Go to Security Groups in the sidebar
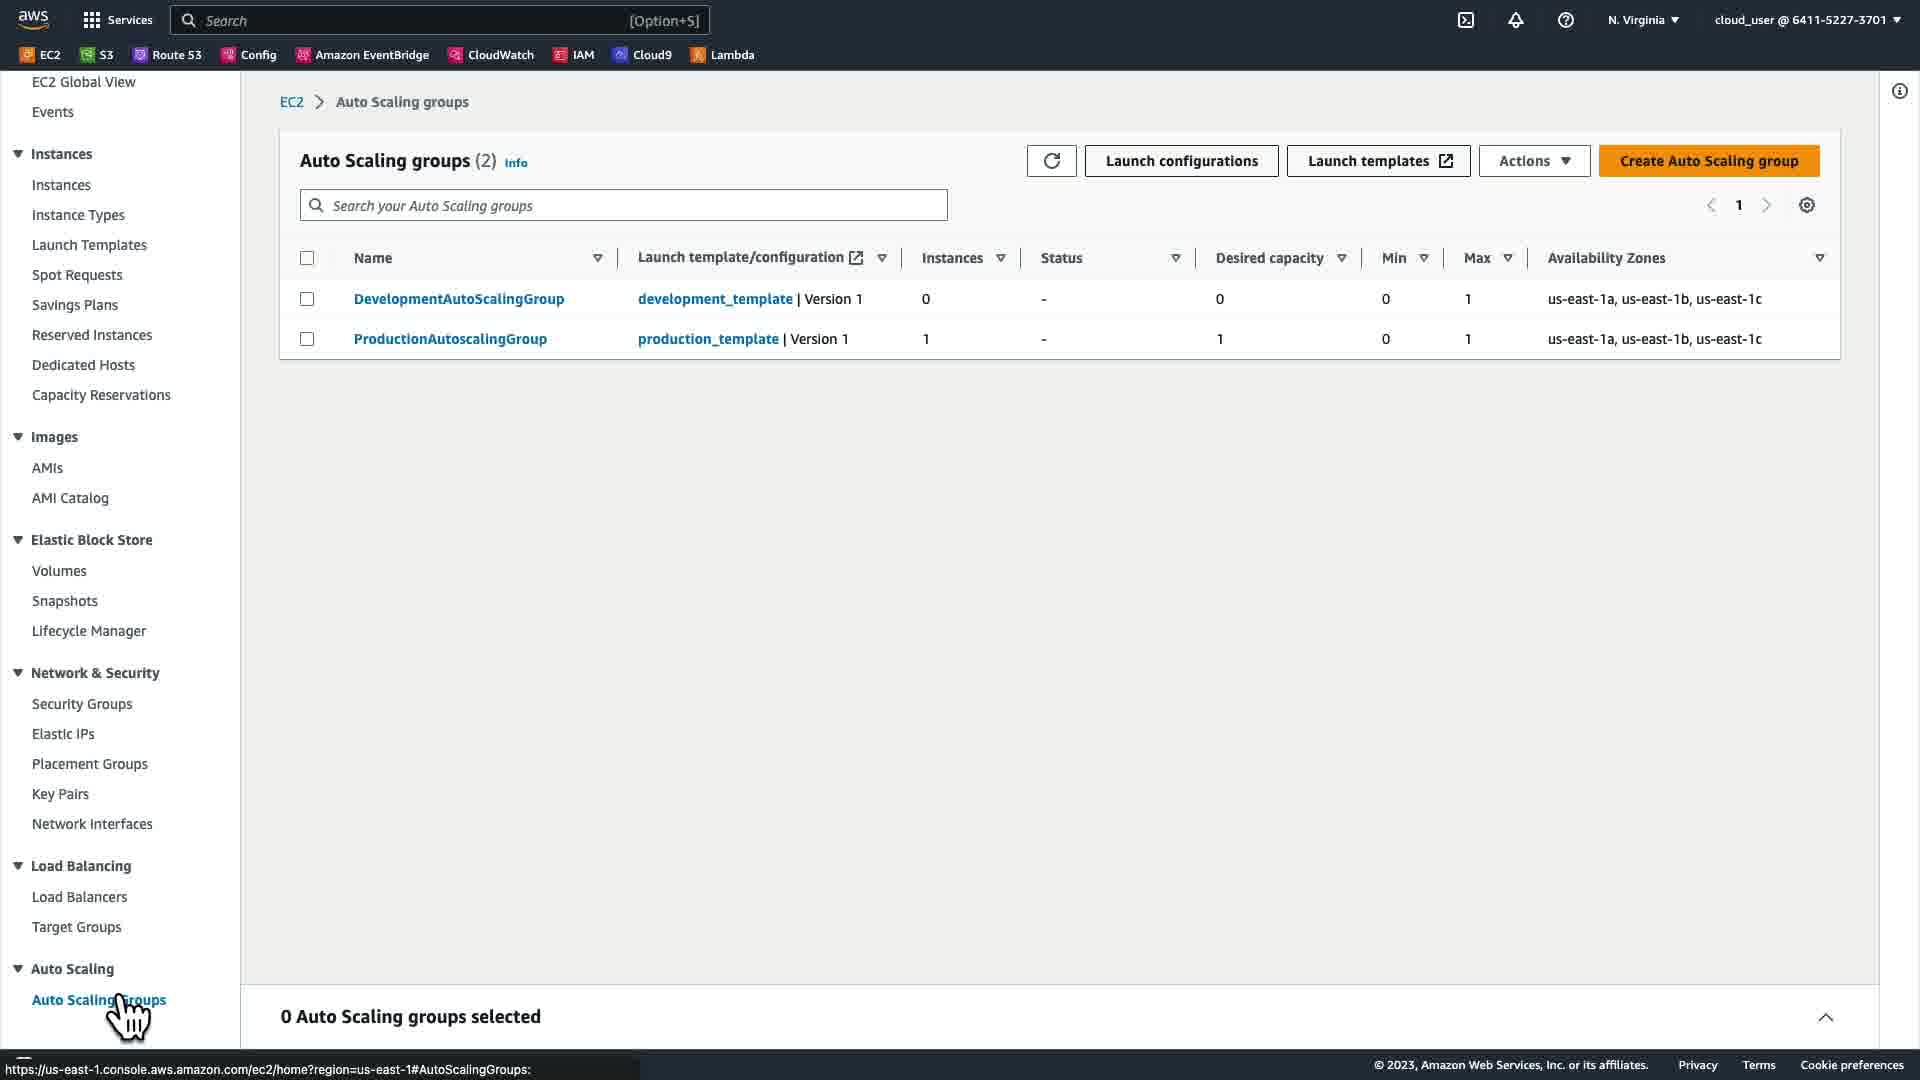 tap(82, 704)
